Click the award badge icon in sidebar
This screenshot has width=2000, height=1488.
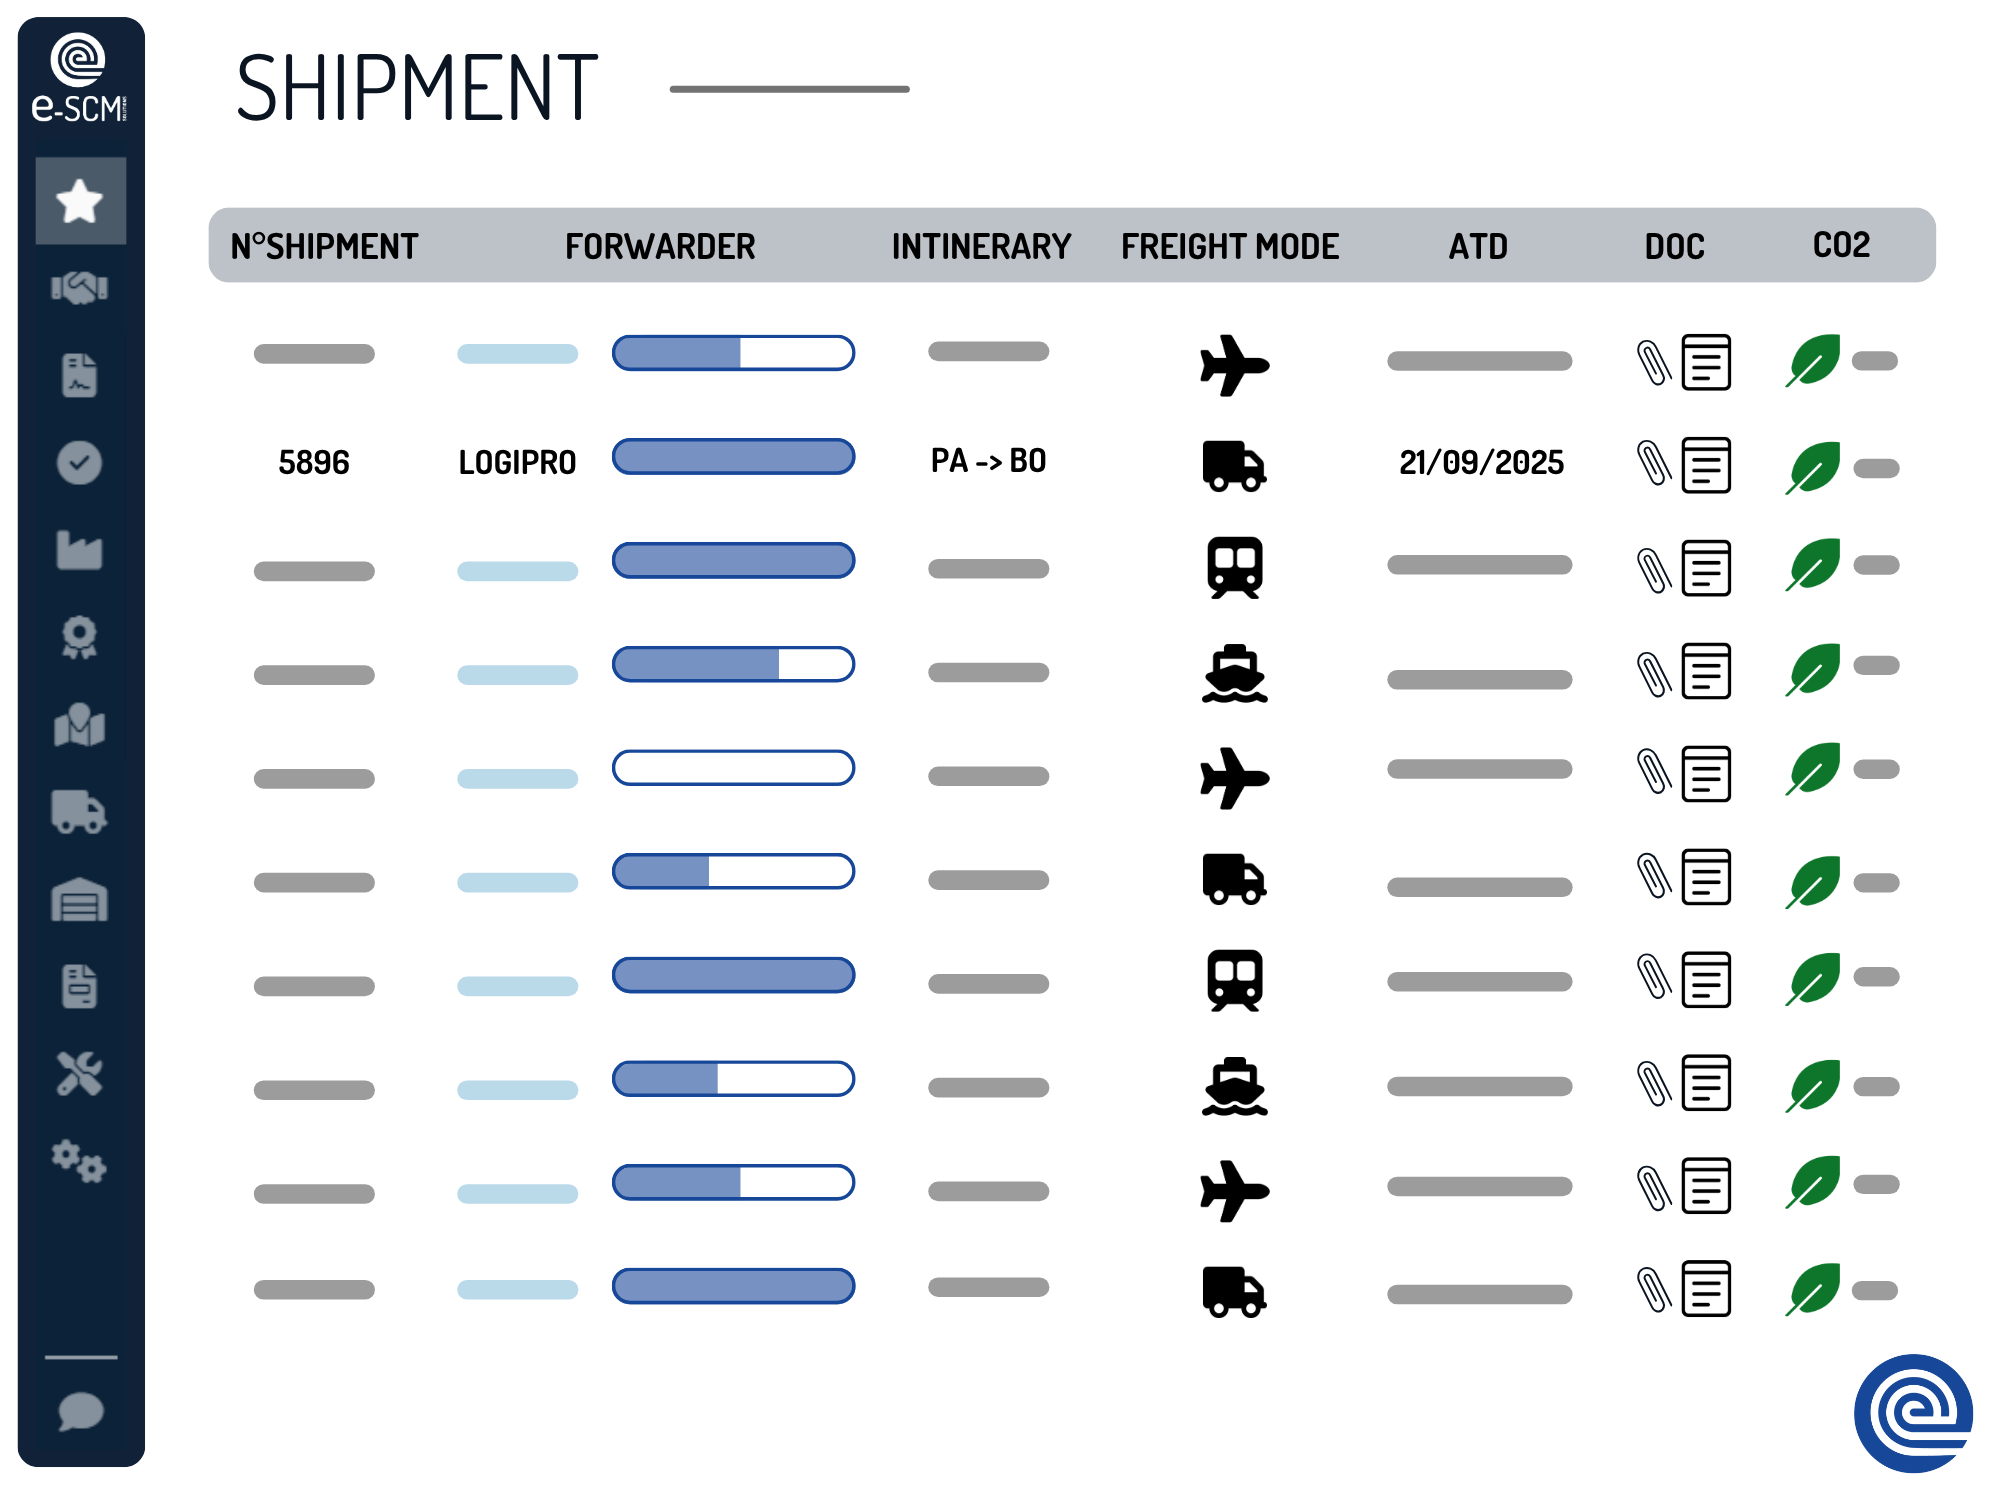80,637
